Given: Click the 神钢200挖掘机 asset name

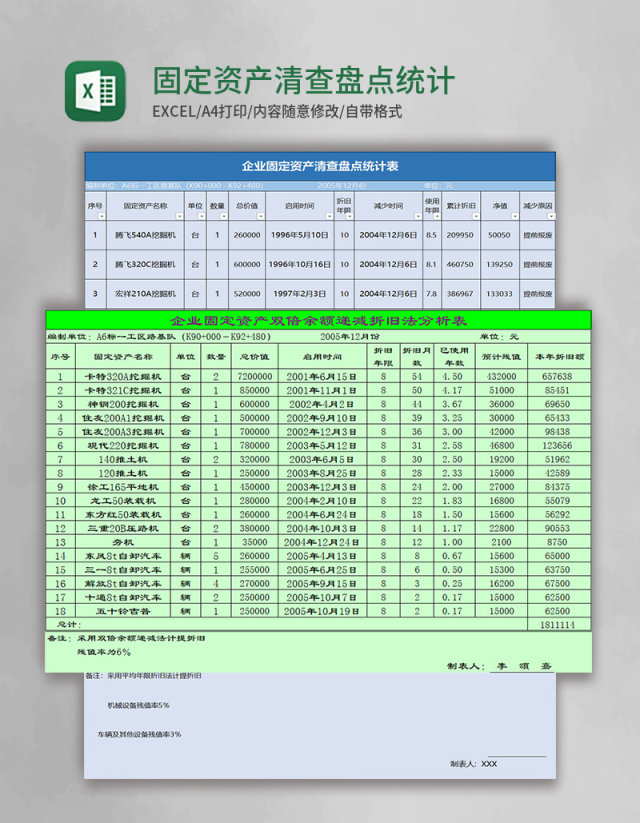Looking at the screenshot, I should (x=123, y=404).
